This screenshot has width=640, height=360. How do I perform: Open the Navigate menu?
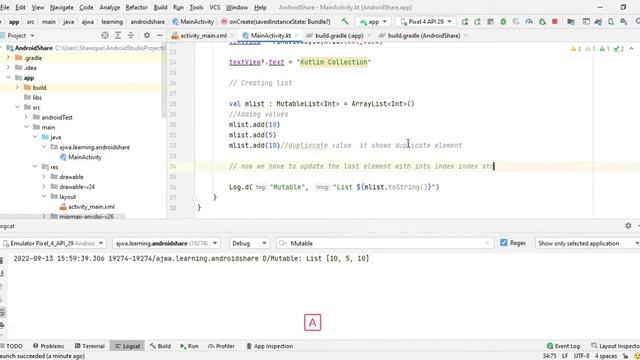pyautogui.click(x=62, y=7)
